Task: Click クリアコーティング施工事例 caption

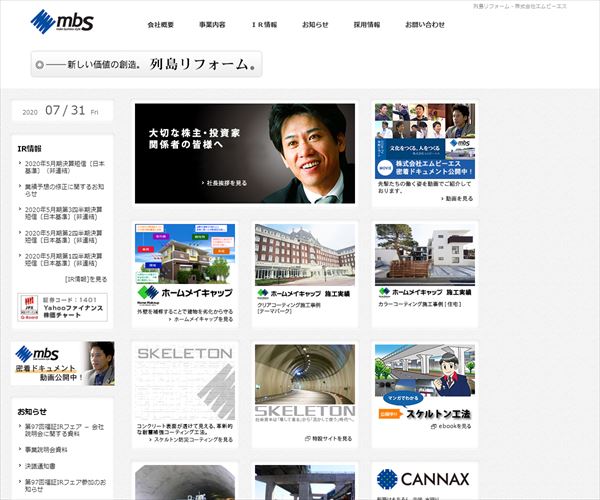Action: [289, 308]
